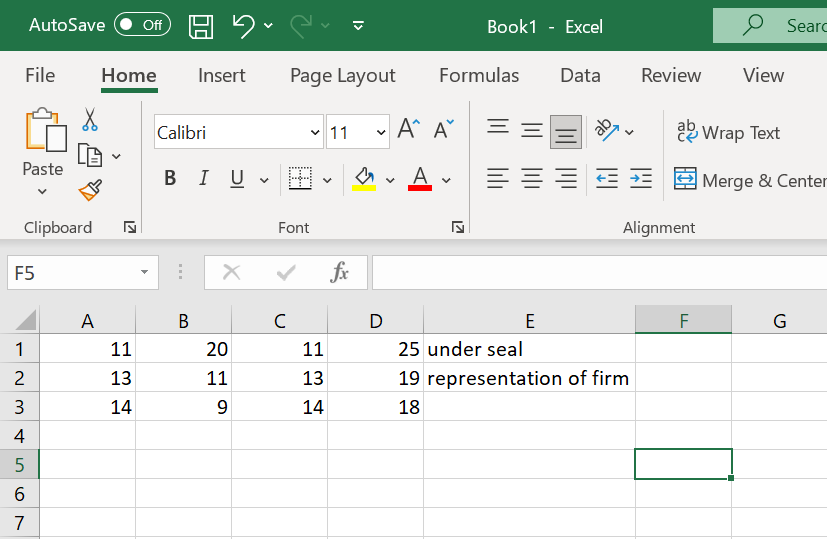The image size is (827, 539).
Task: Click the Orientation text rotation icon
Action: point(607,130)
